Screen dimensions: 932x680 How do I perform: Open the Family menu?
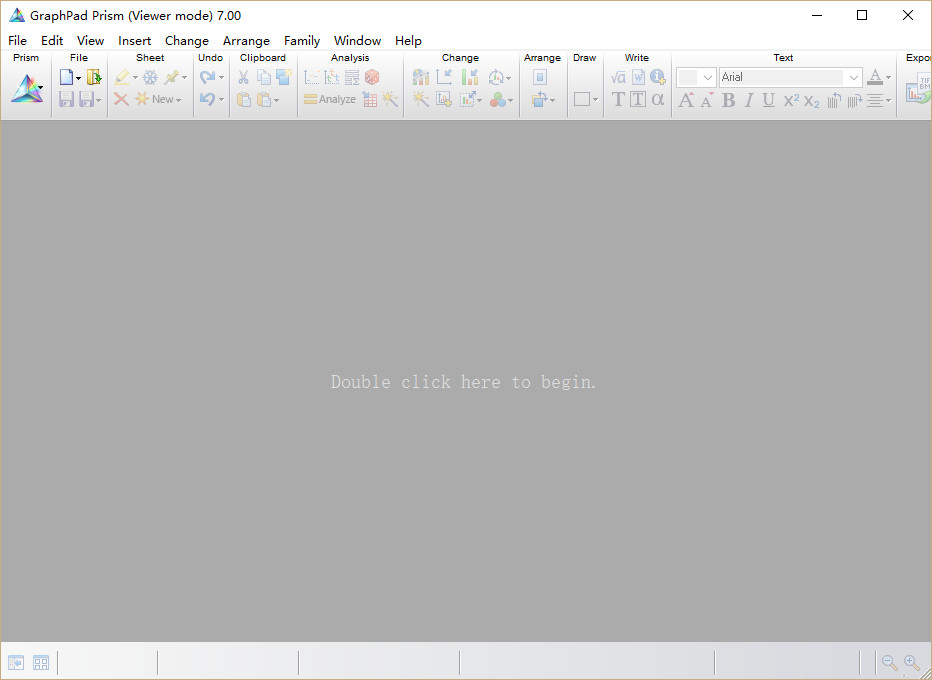(301, 41)
